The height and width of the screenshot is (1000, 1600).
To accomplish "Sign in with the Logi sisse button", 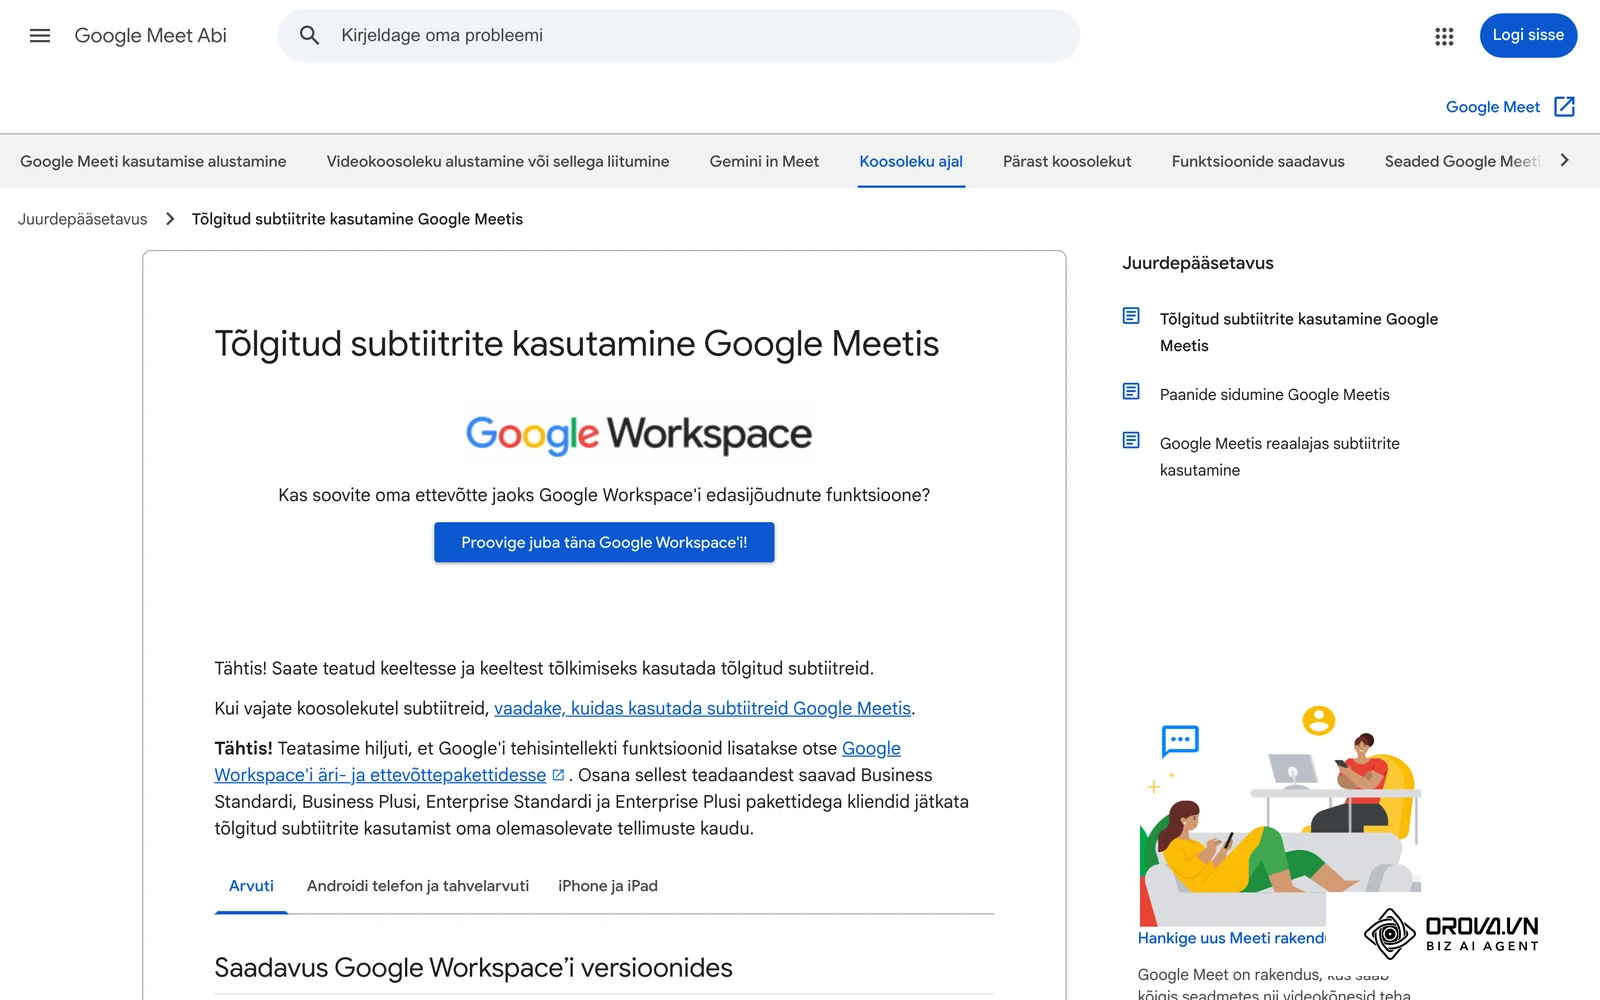I will [x=1528, y=35].
